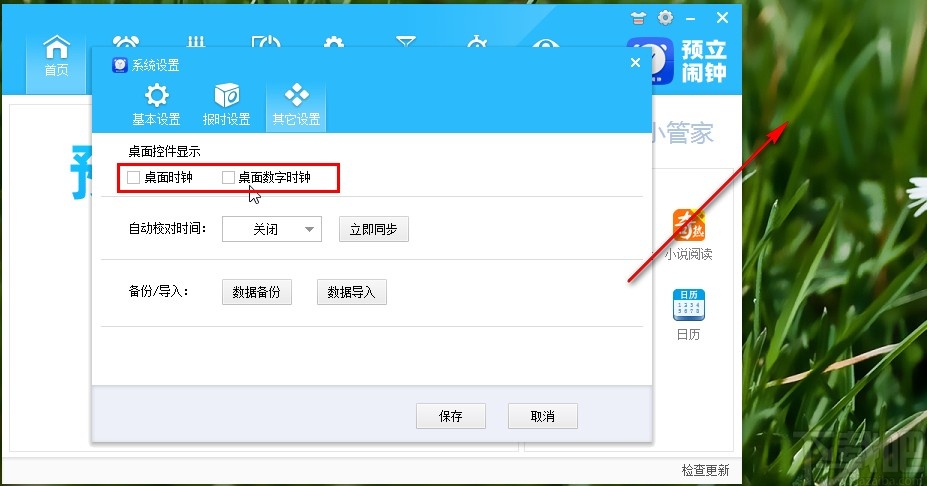Click the stopwatch toolbar icon in the main window
This screenshot has height=486, width=927.
click(477, 41)
